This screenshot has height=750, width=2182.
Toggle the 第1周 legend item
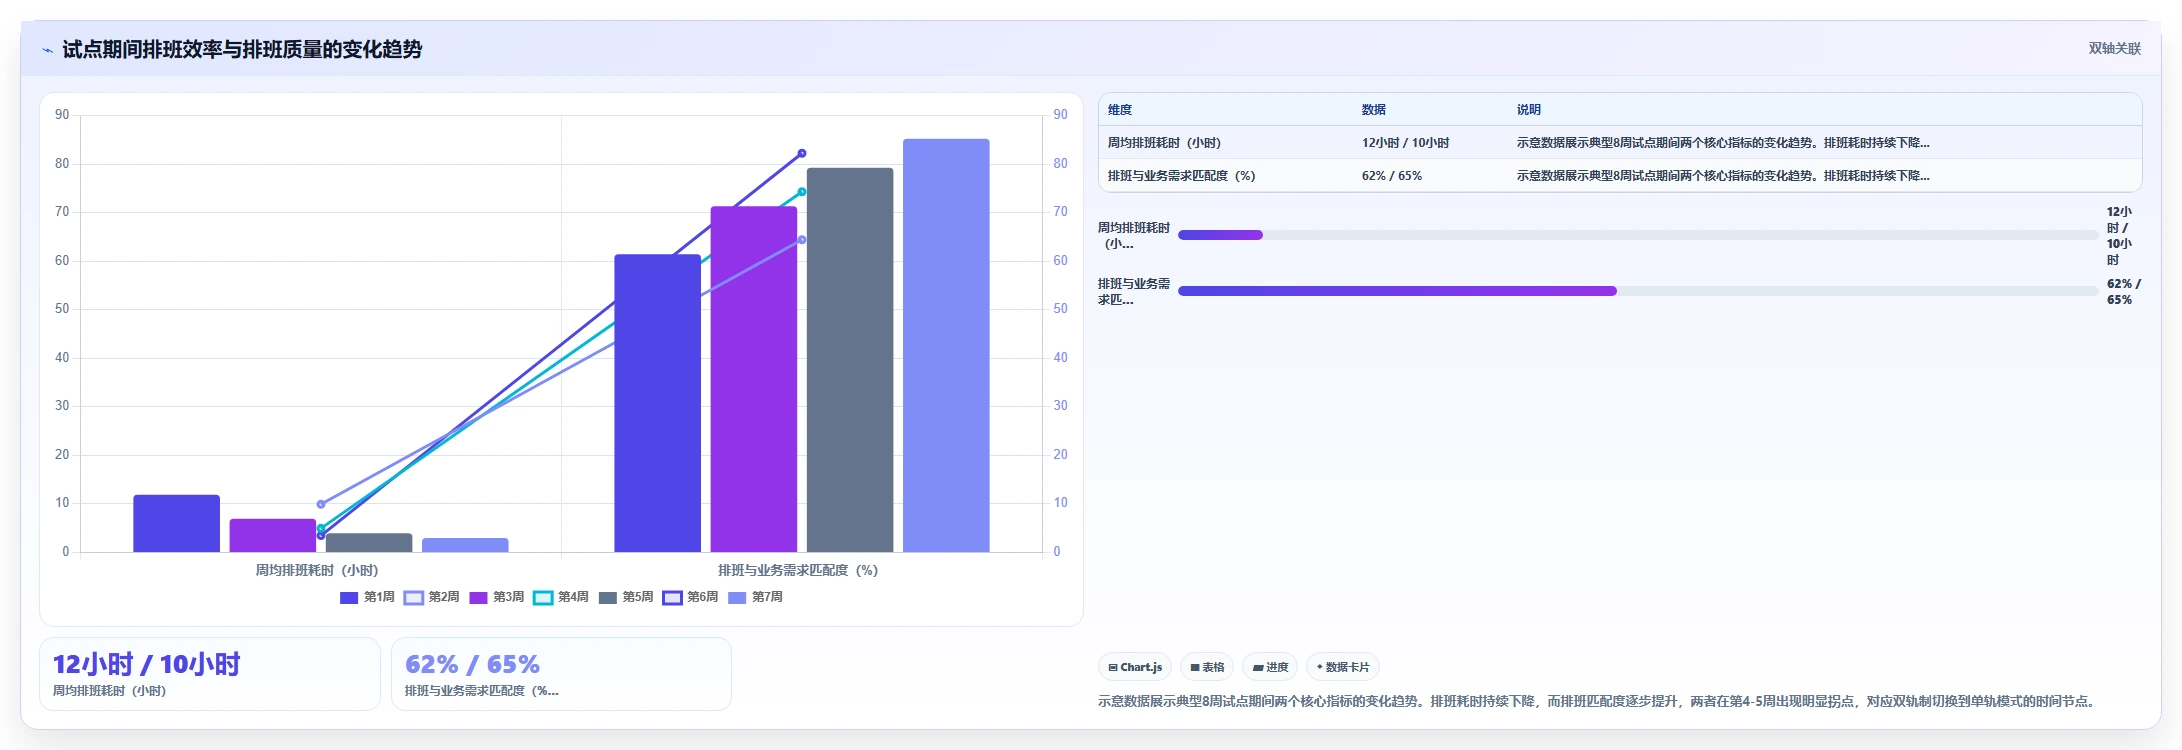click(x=367, y=597)
